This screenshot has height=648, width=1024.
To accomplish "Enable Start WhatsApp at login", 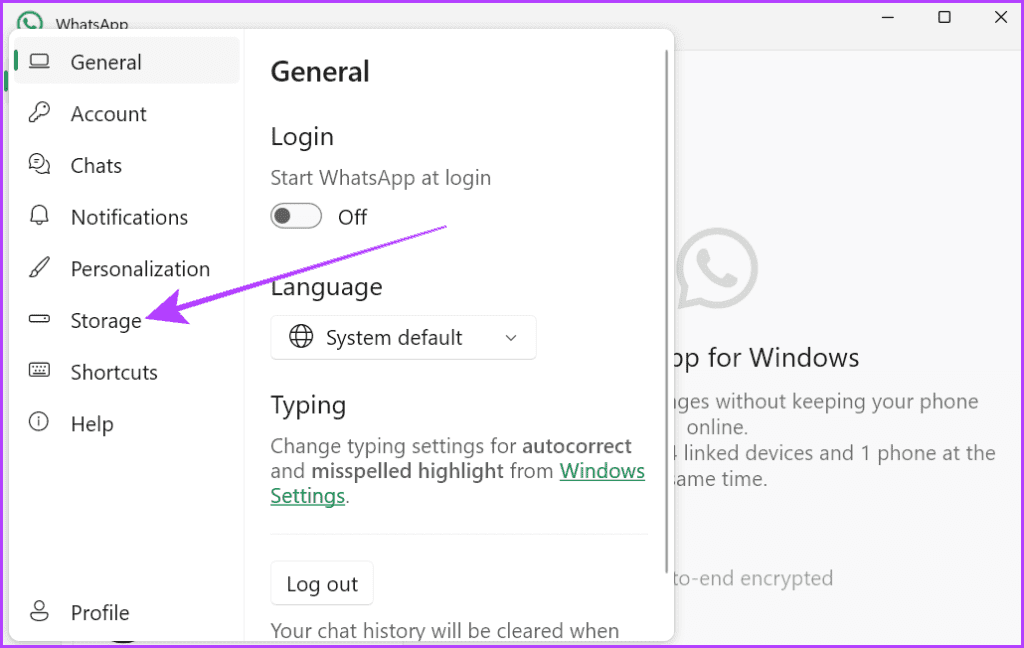I will (296, 216).
